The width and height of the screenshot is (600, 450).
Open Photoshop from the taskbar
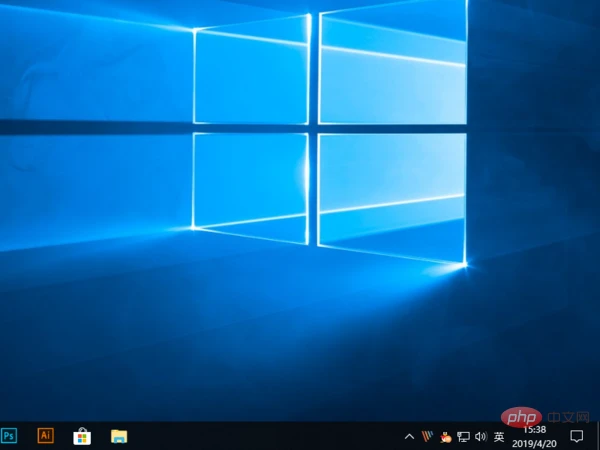tap(8, 436)
